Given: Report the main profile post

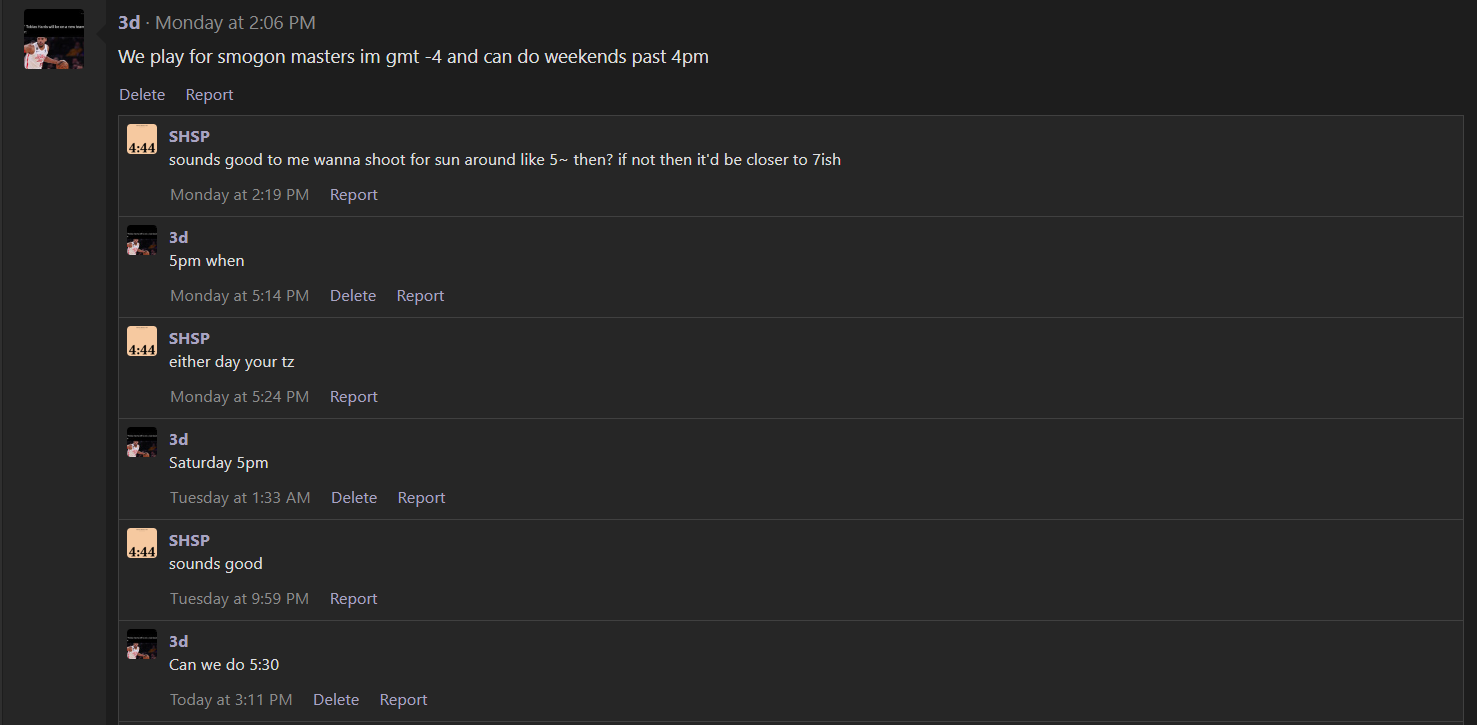Looking at the screenshot, I should [209, 95].
